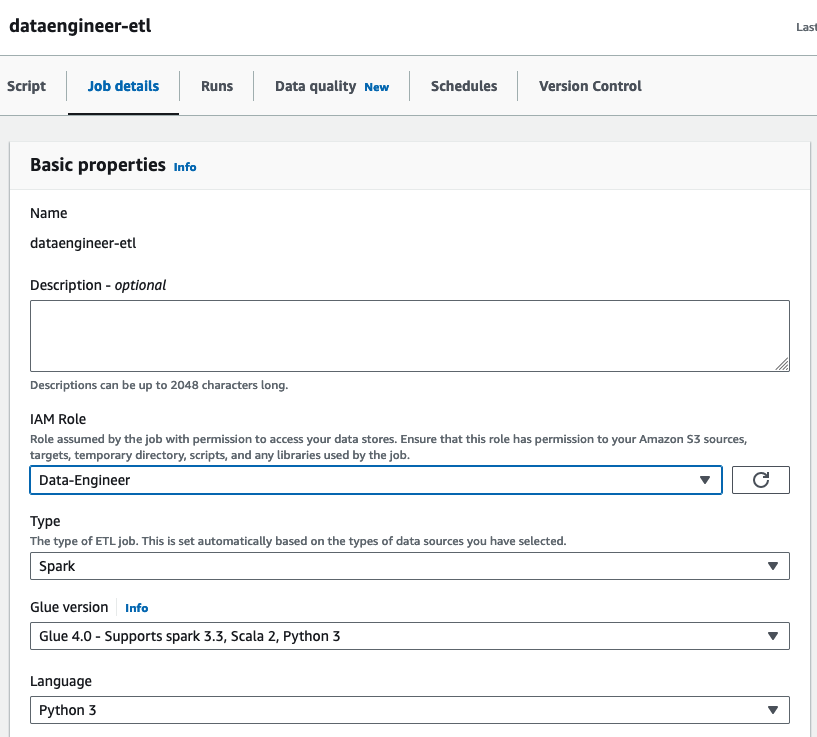817x737 pixels.
Task: Open the Glue version dropdown
Action: pyautogui.click(x=409, y=636)
